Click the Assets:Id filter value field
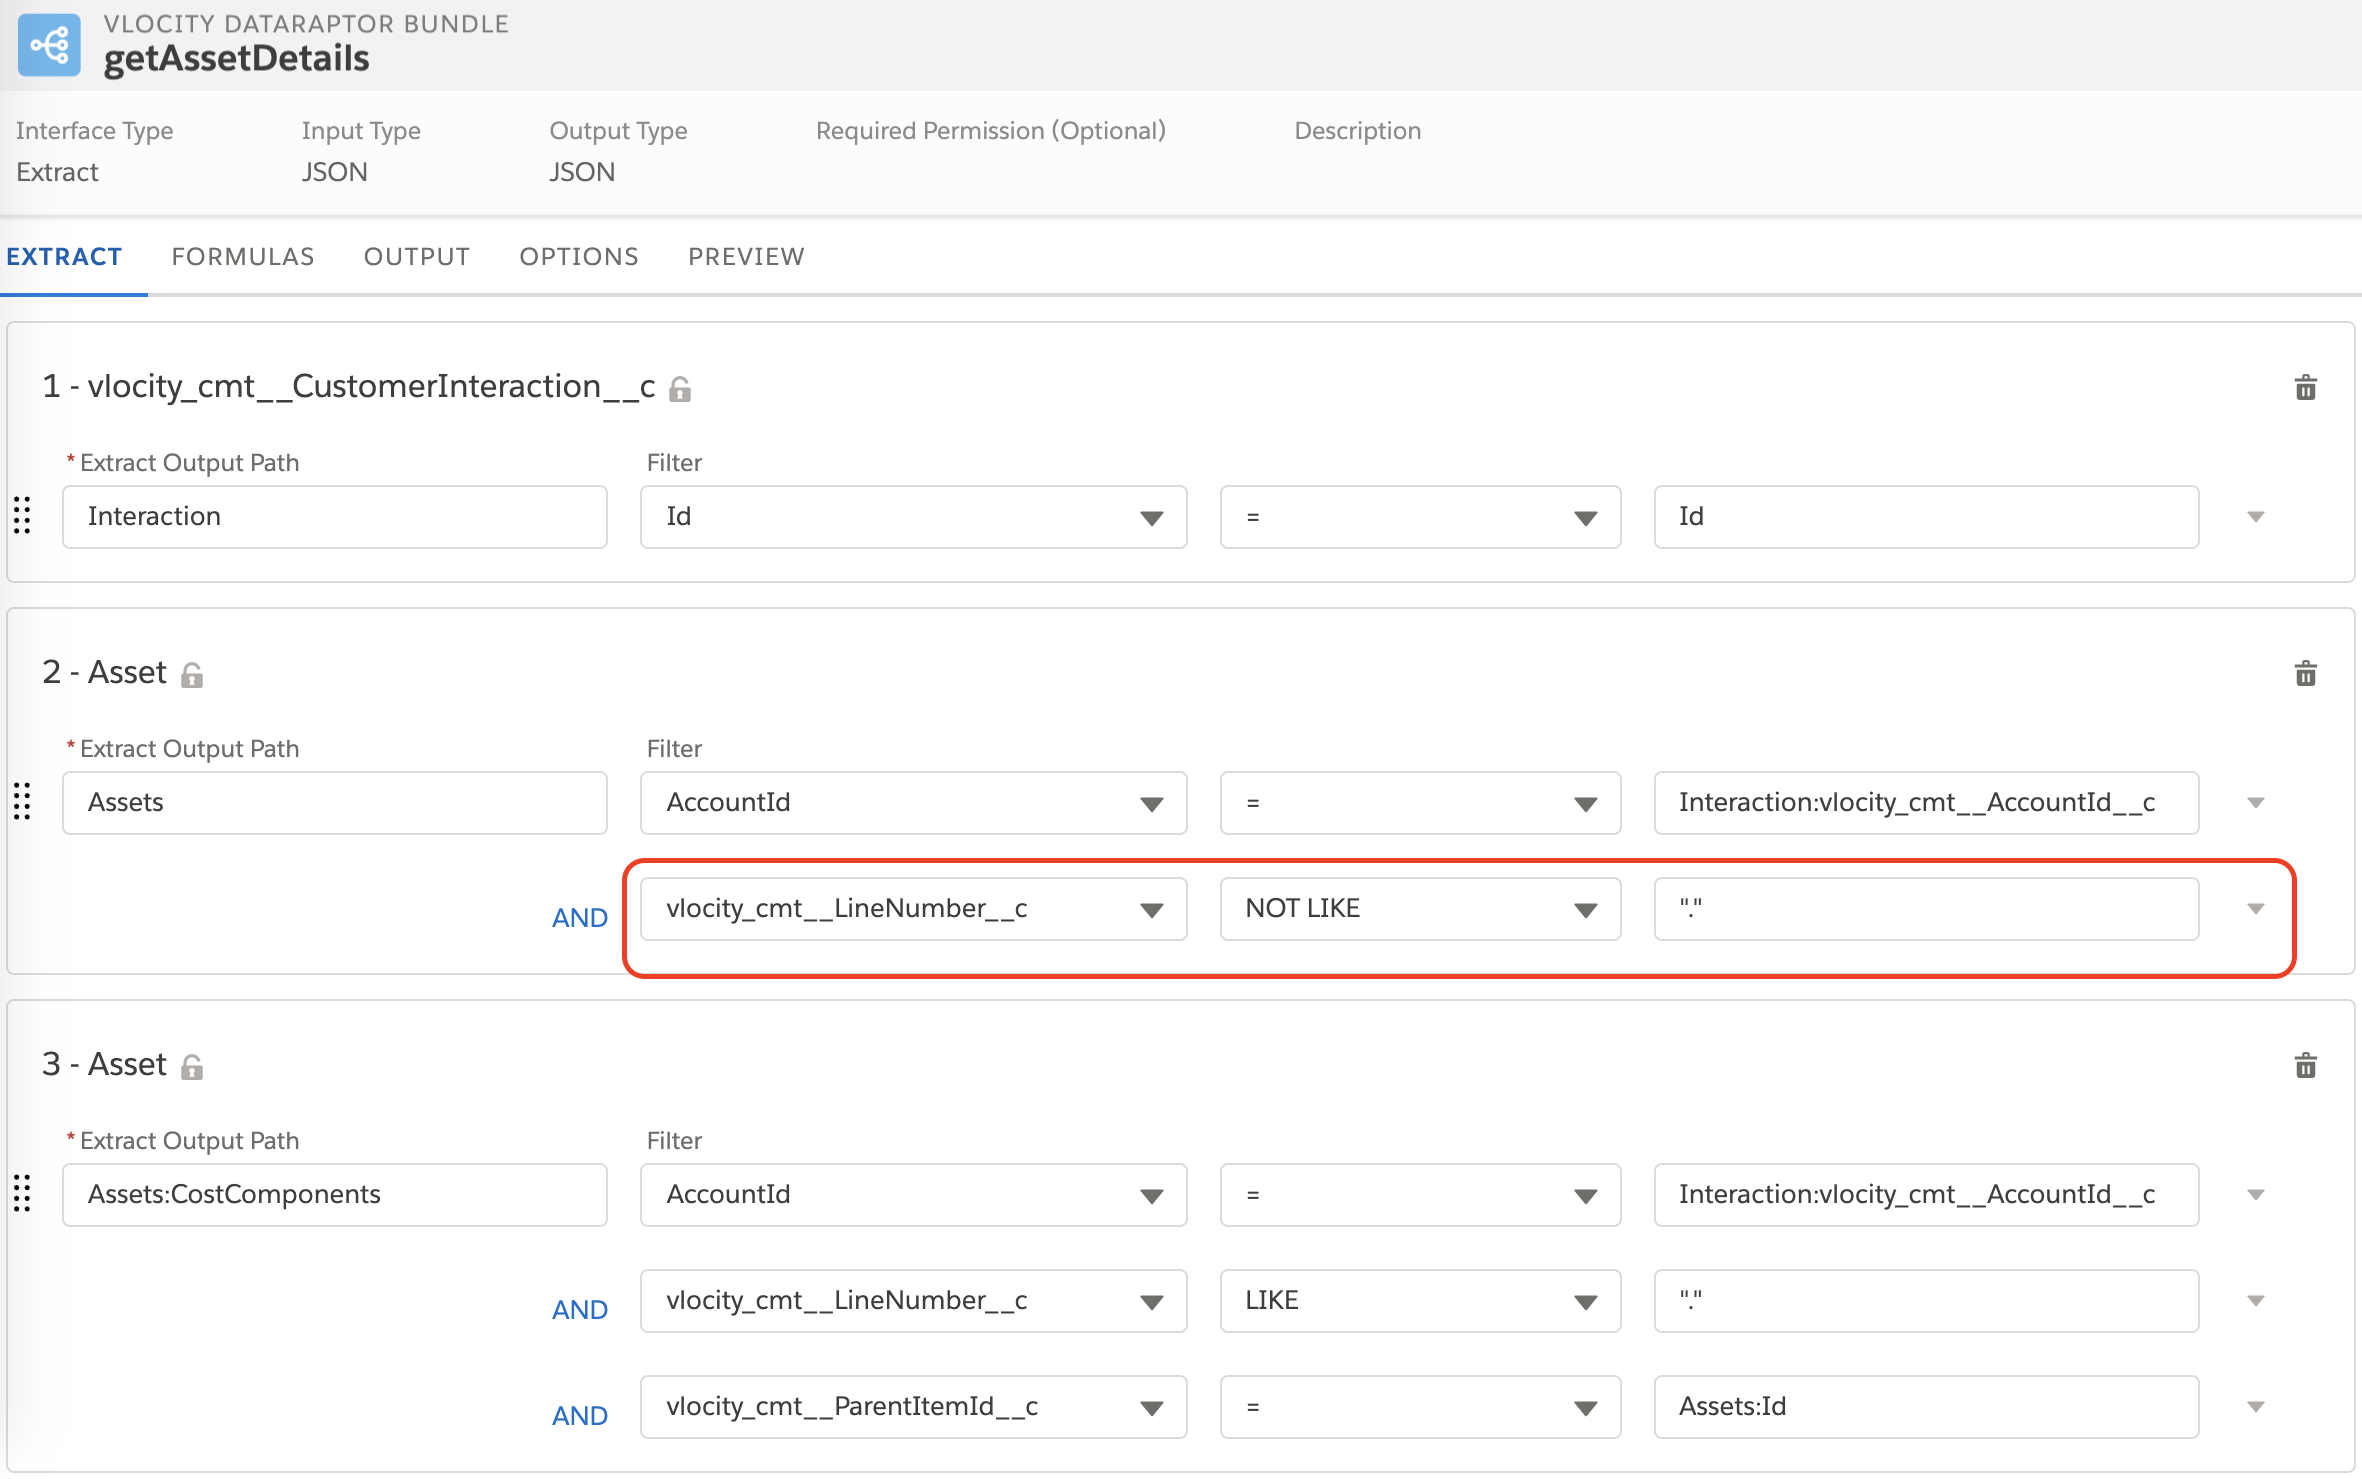The width and height of the screenshot is (2362, 1479). click(x=1927, y=1407)
